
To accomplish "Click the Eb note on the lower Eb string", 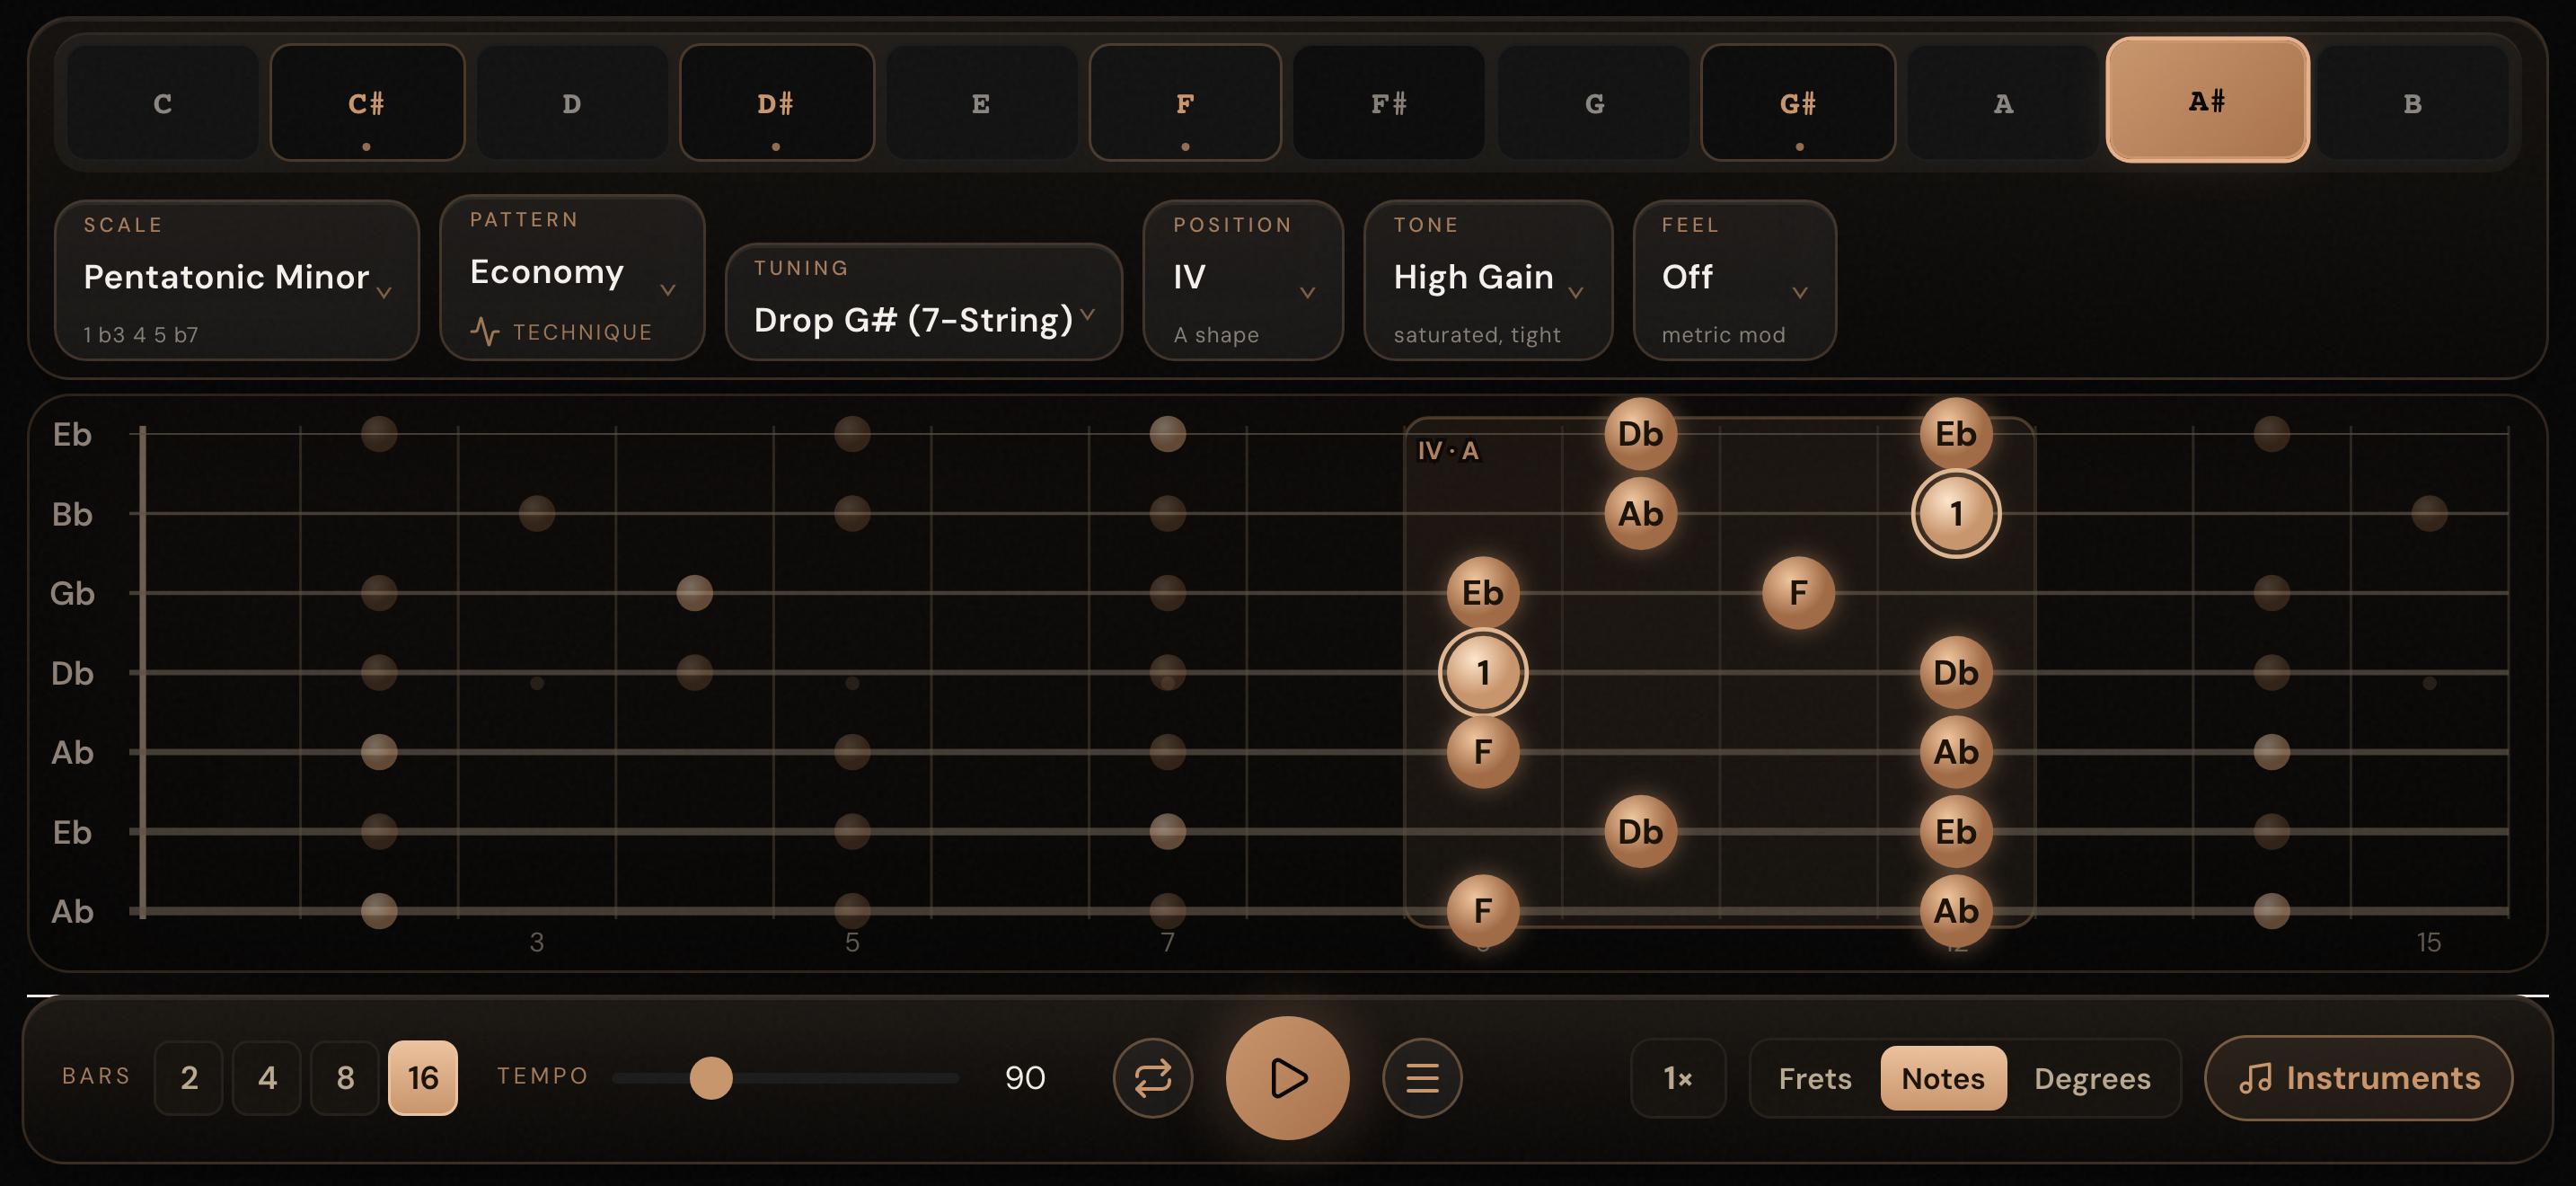I will click(1955, 831).
